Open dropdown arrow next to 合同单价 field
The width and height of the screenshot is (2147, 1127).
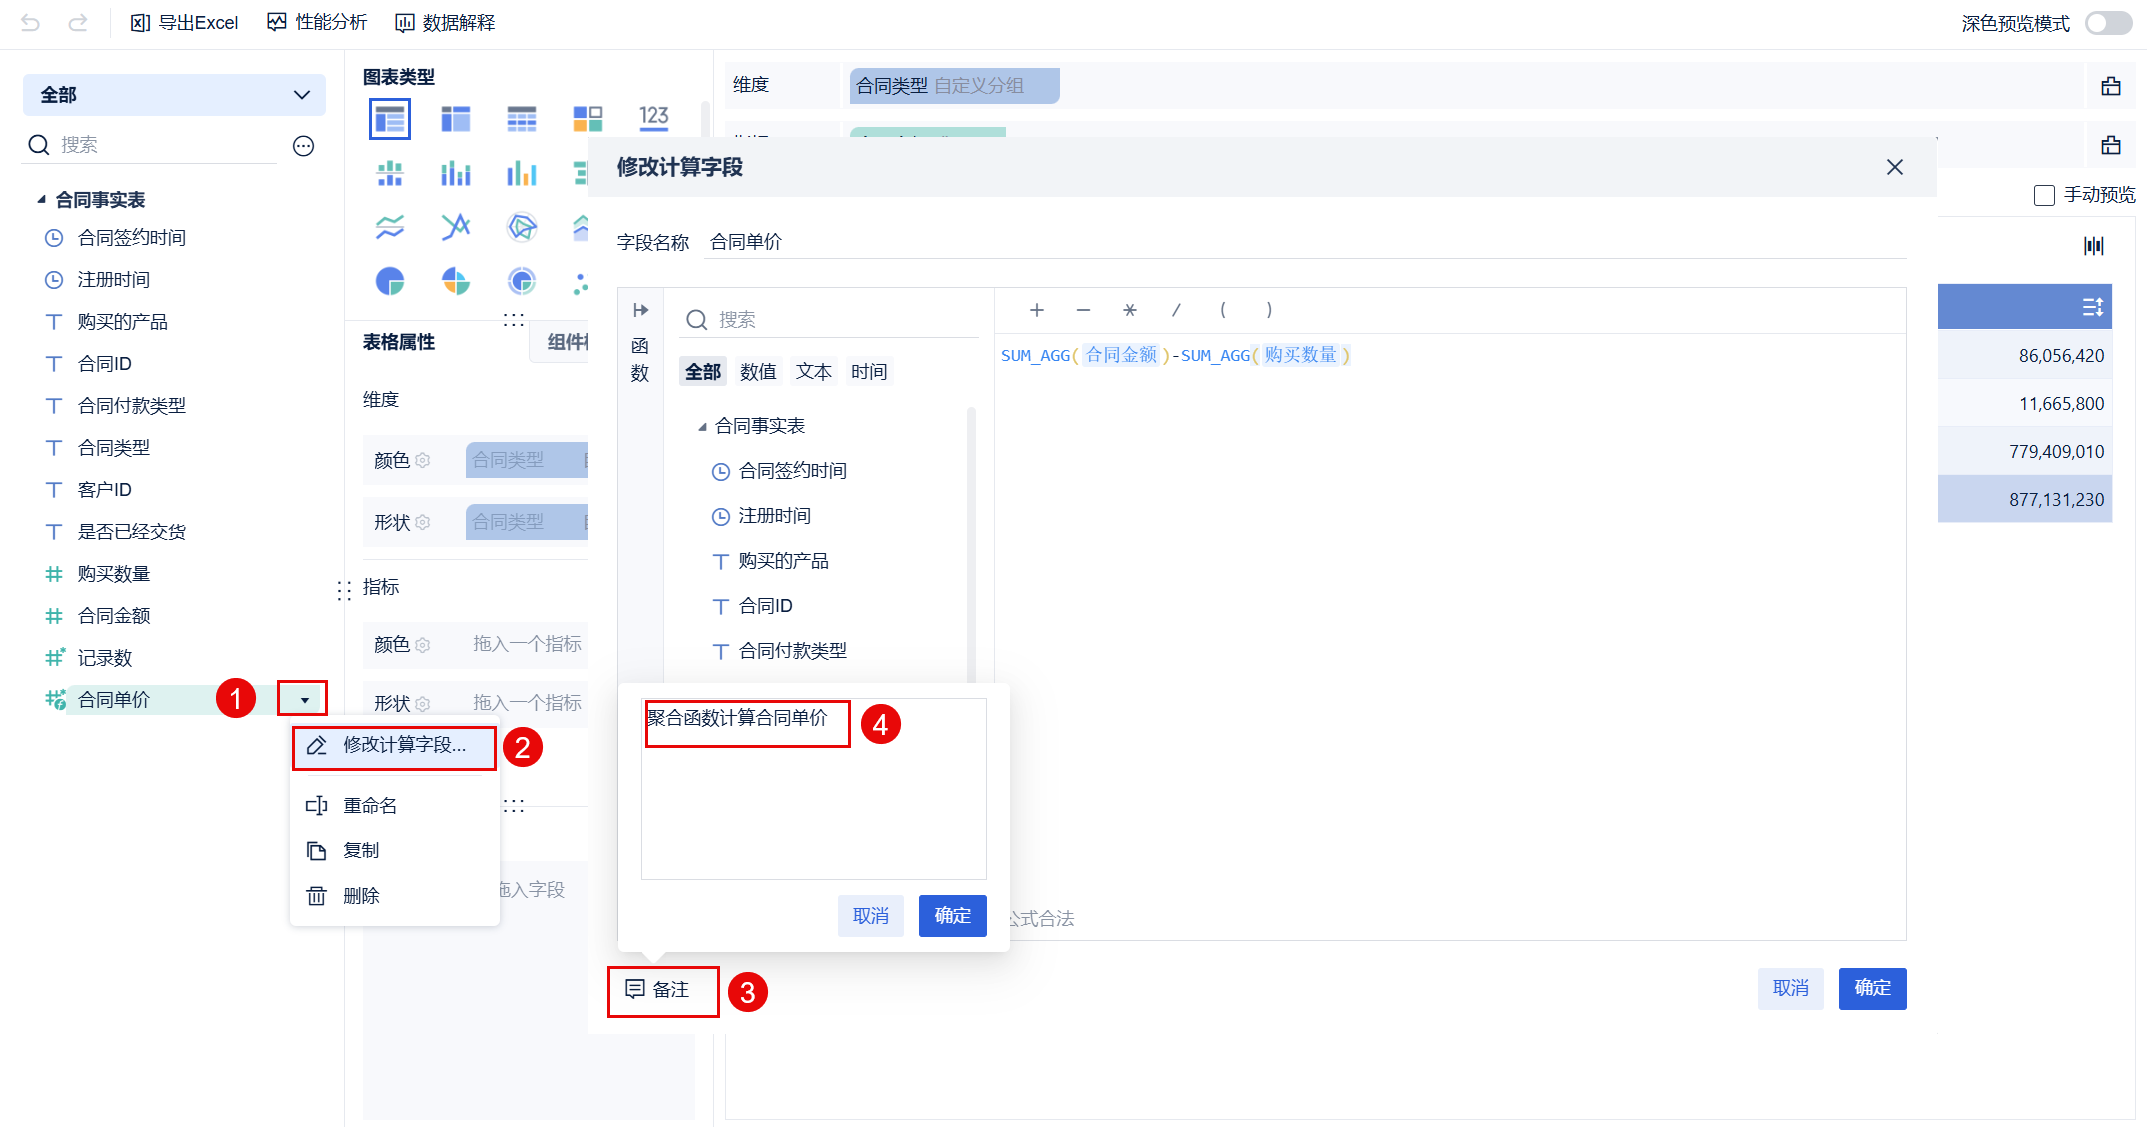pyautogui.click(x=304, y=700)
